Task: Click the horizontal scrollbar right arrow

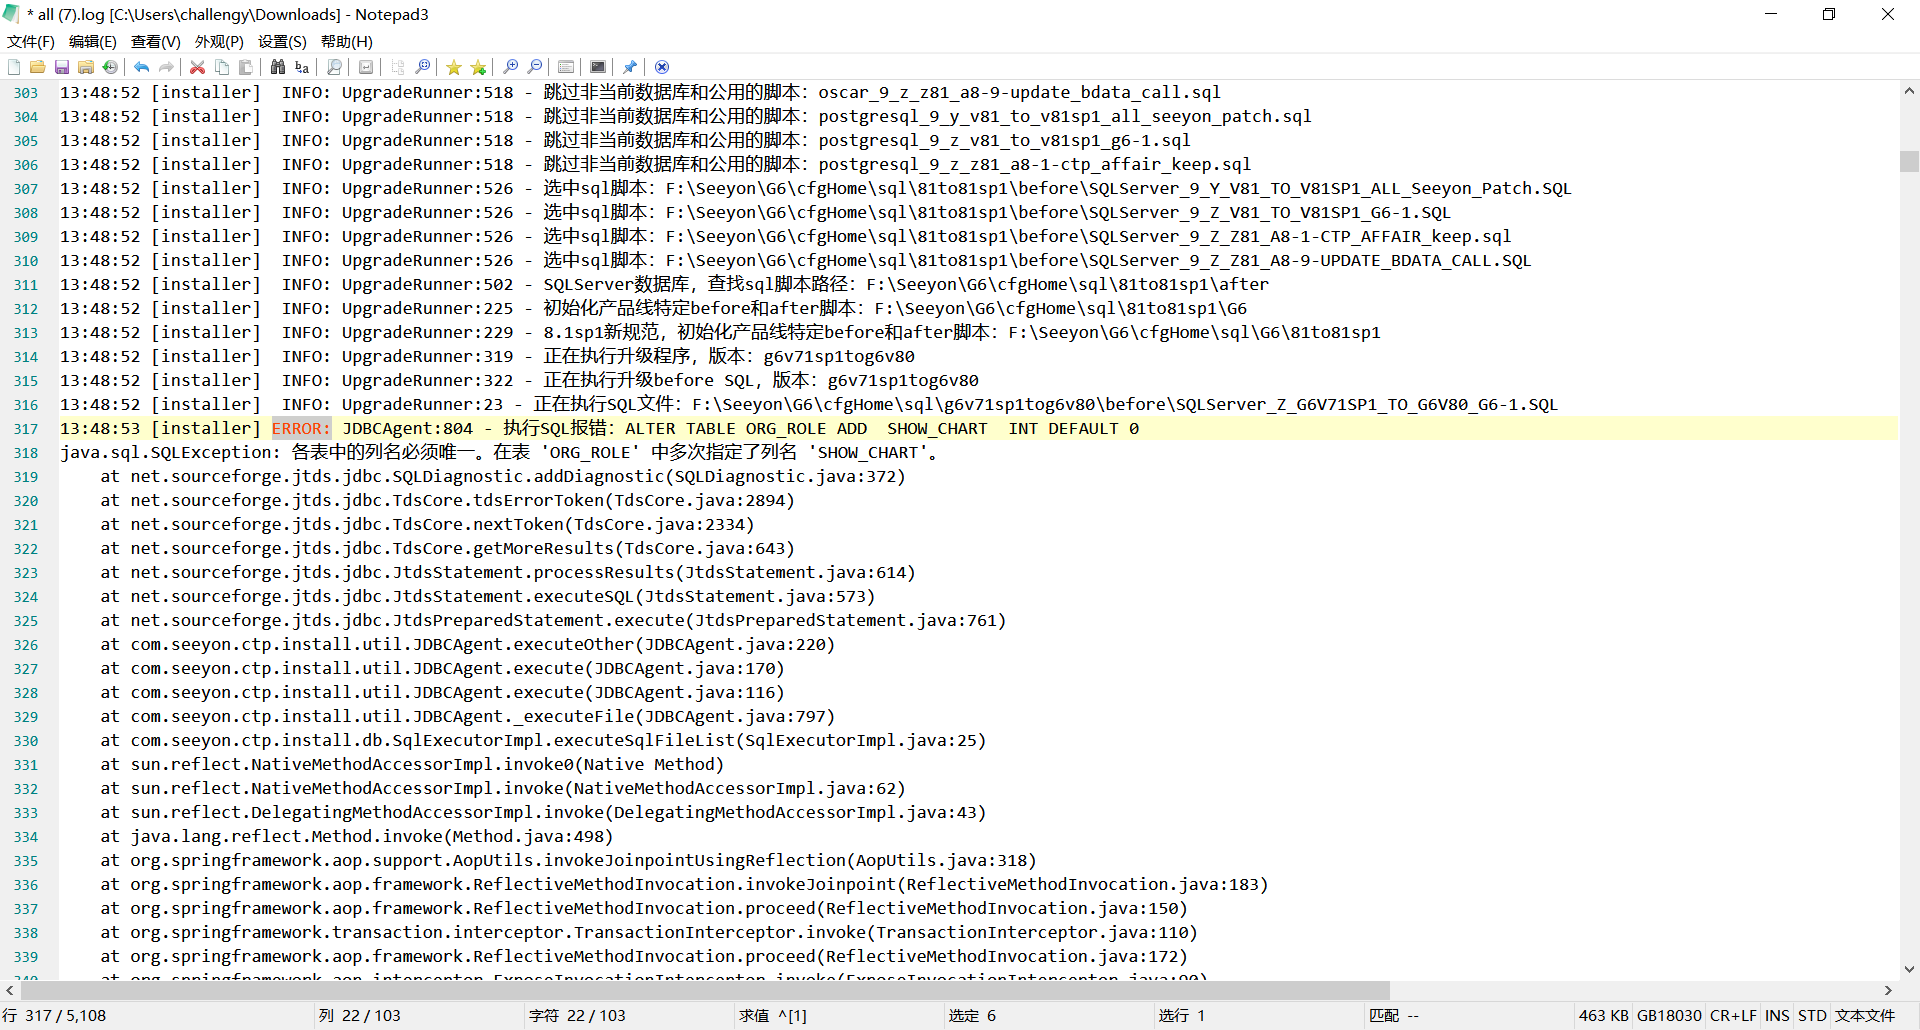Action: click(1888, 990)
